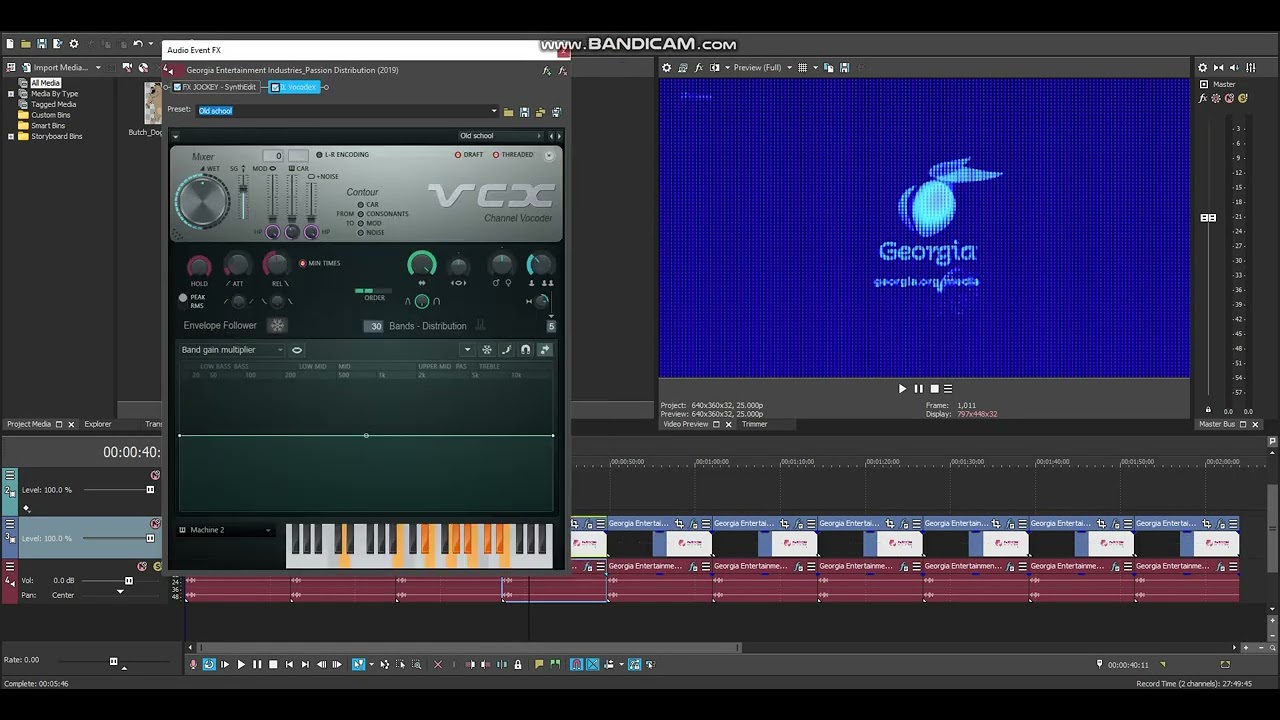Select MOD as contour source
The image size is (1280, 720).
(x=361, y=223)
